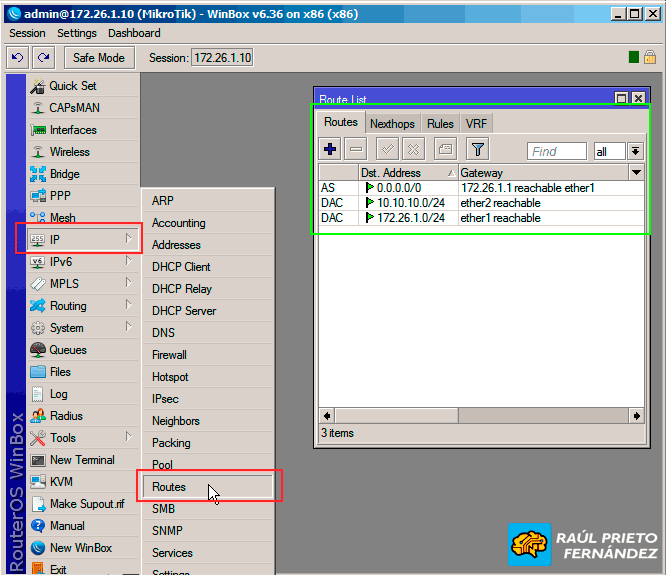The image size is (666, 575).
Task: Click the Undo arrow in toolbar
Action: point(18,58)
